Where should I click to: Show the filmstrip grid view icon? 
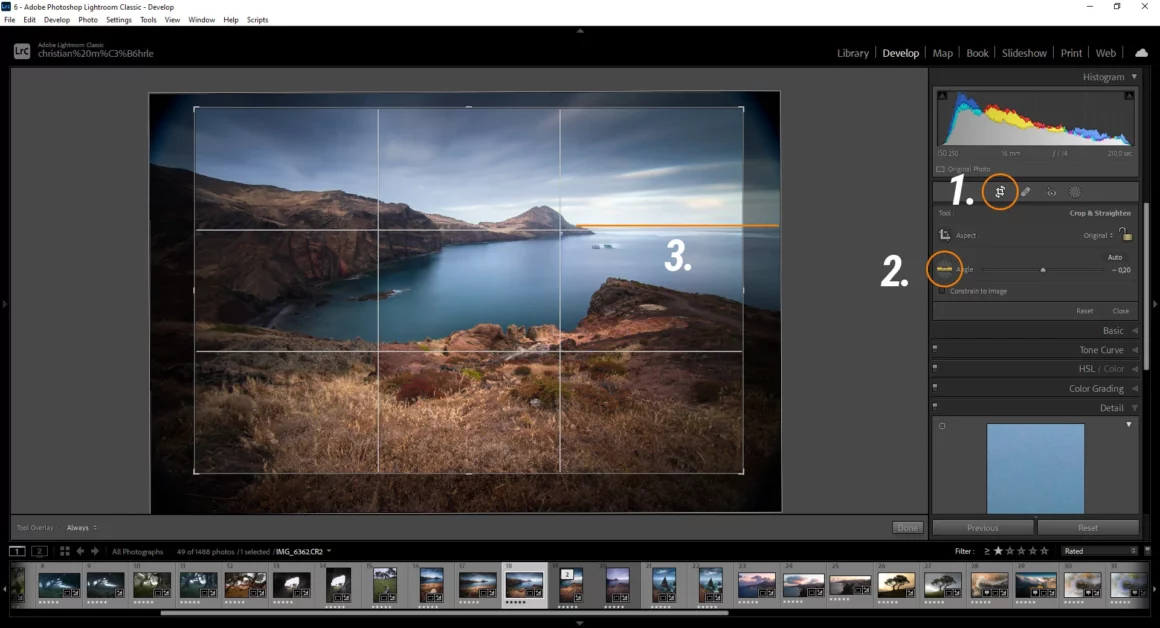(x=65, y=551)
